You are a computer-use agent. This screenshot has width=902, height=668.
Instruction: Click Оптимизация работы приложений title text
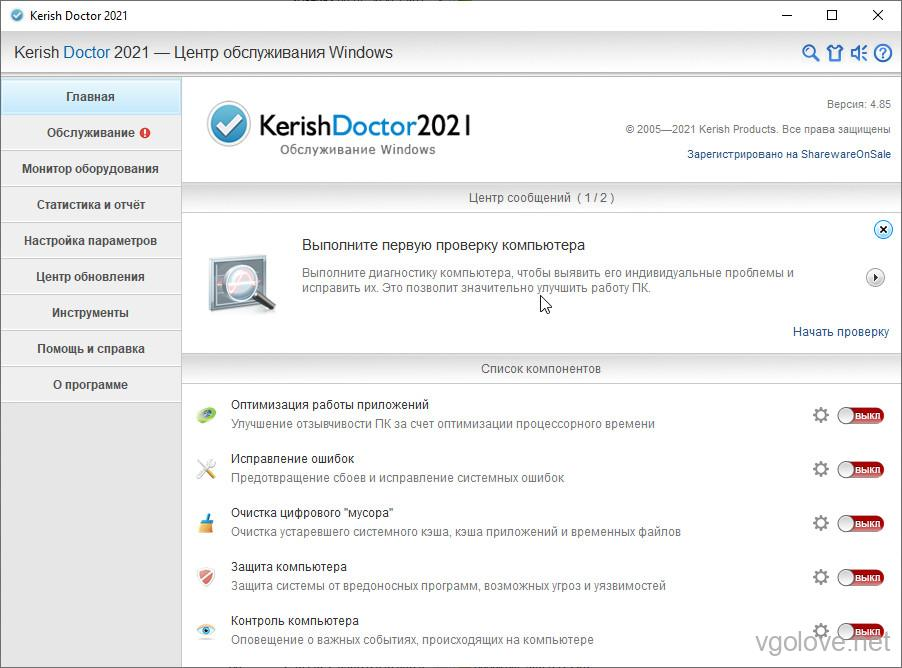330,405
